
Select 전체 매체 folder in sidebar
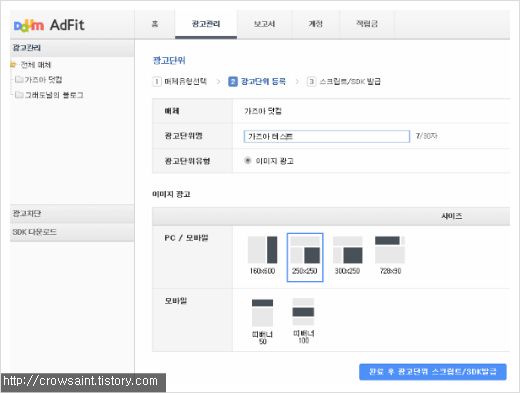tap(36, 65)
